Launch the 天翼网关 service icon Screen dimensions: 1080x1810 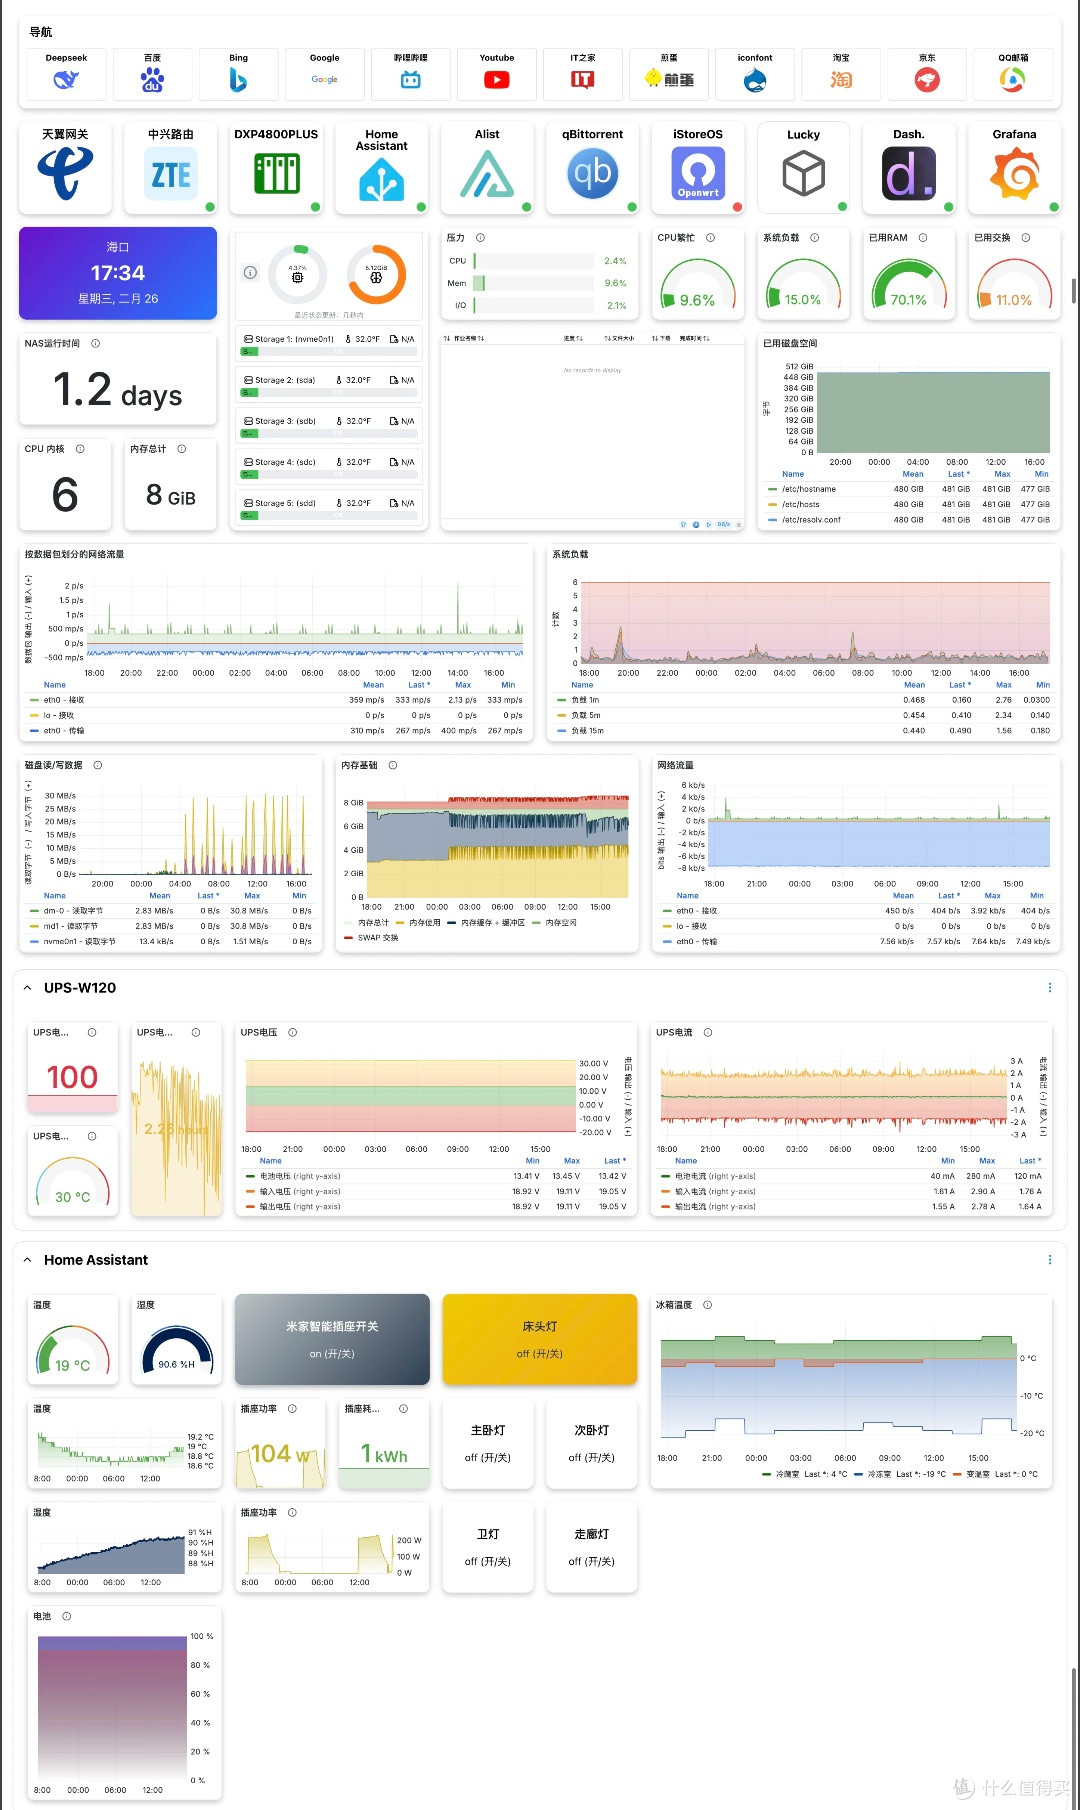[65, 174]
